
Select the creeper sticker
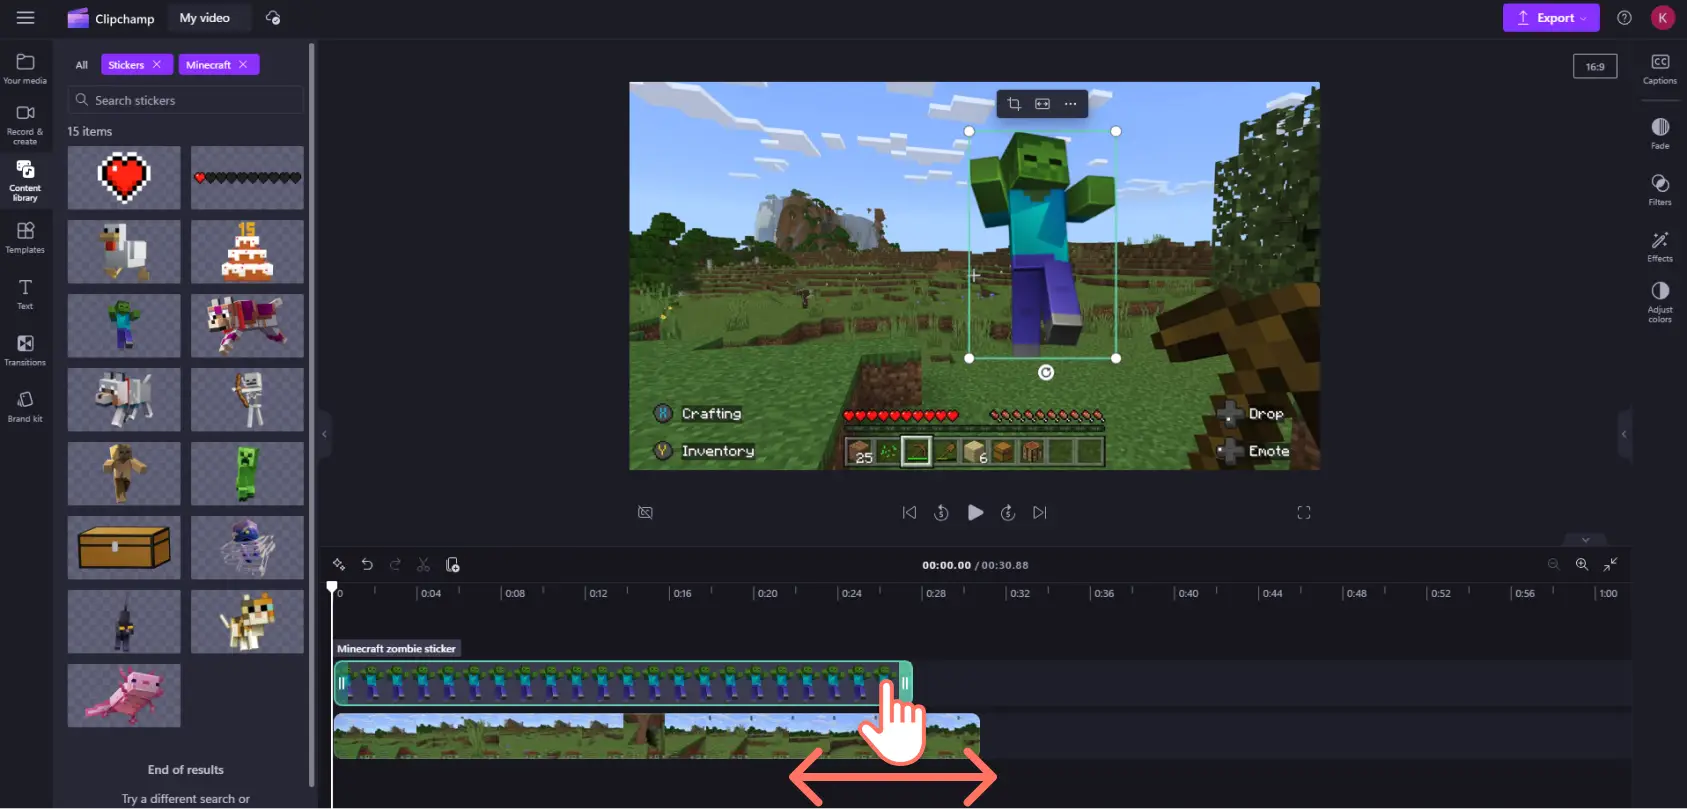(247, 474)
